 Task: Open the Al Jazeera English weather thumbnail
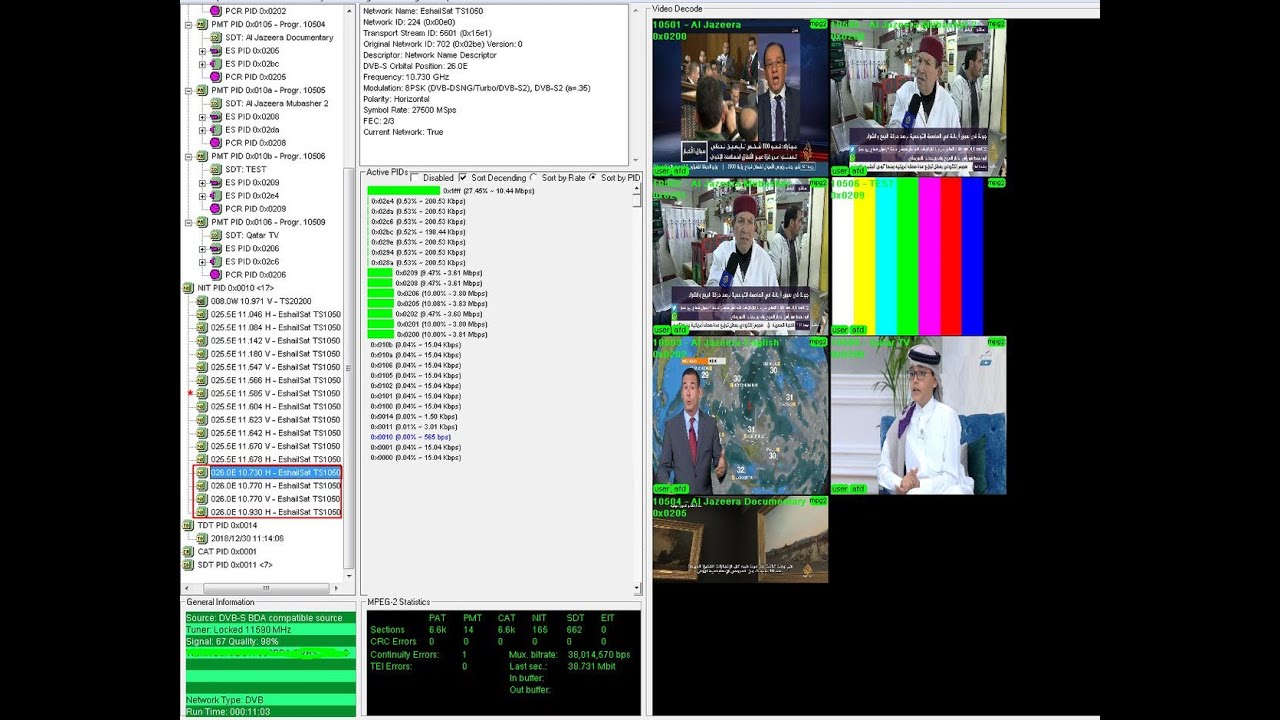(x=740, y=415)
